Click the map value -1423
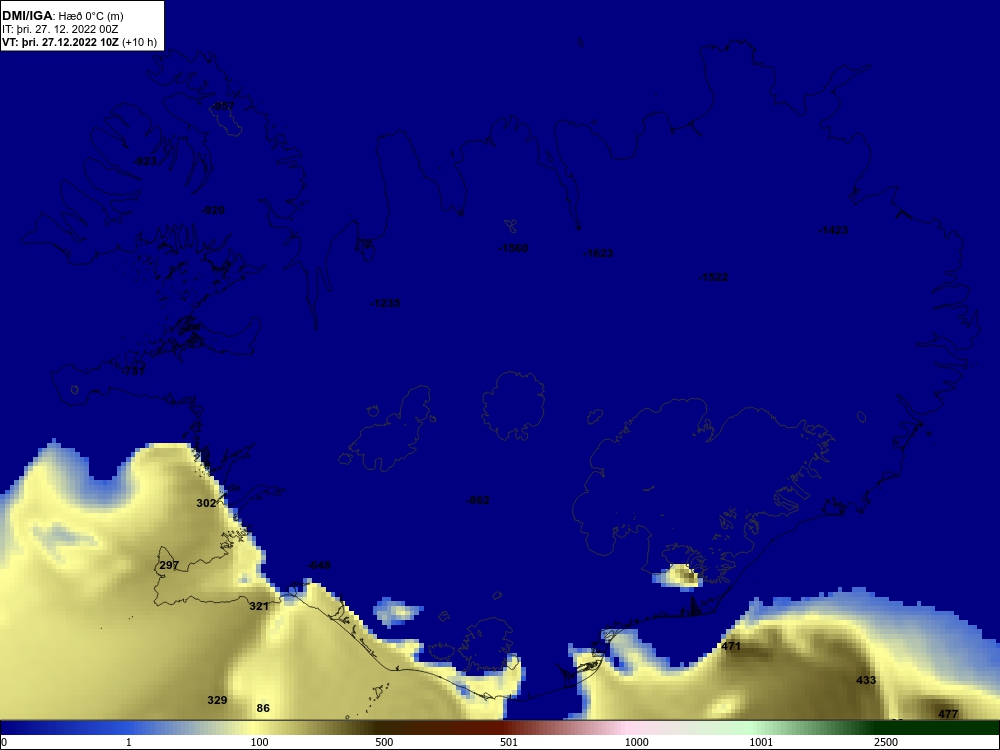 coord(833,230)
